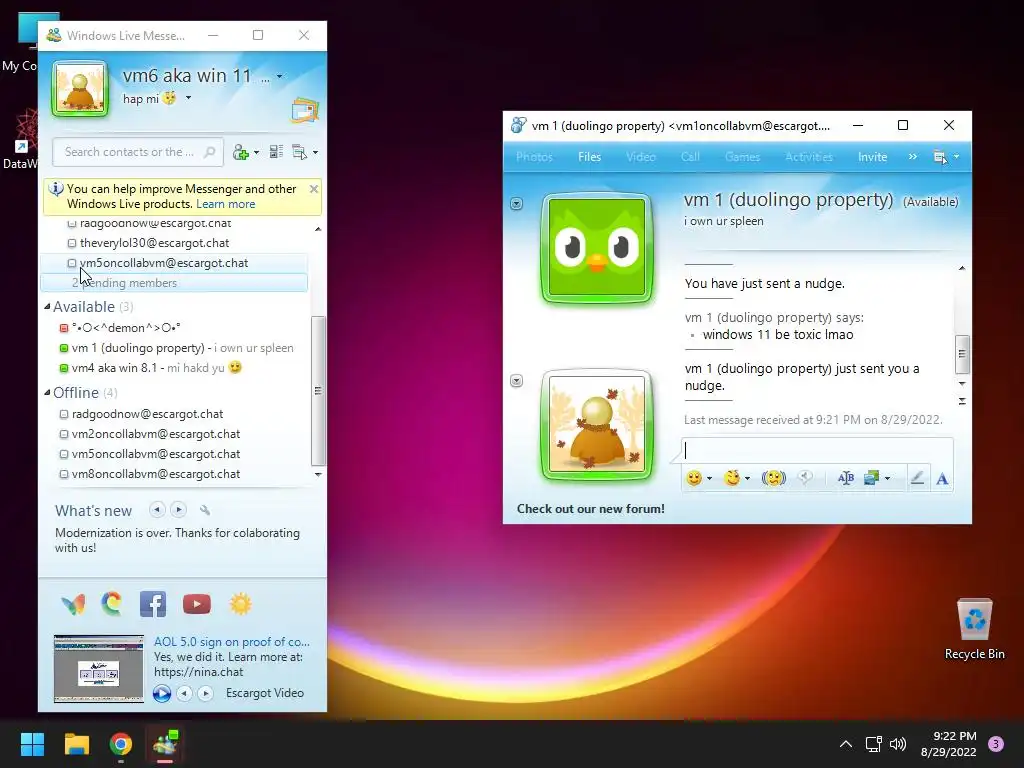Open the Show menu icon in Messenger
This screenshot has width=1024, height=768.
coord(300,152)
